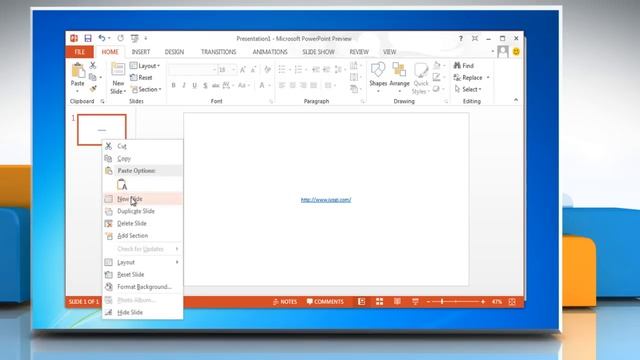The width and height of the screenshot is (640, 360).
Task: Open the FILE tab
Action: pyautogui.click(x=80, y=52)
